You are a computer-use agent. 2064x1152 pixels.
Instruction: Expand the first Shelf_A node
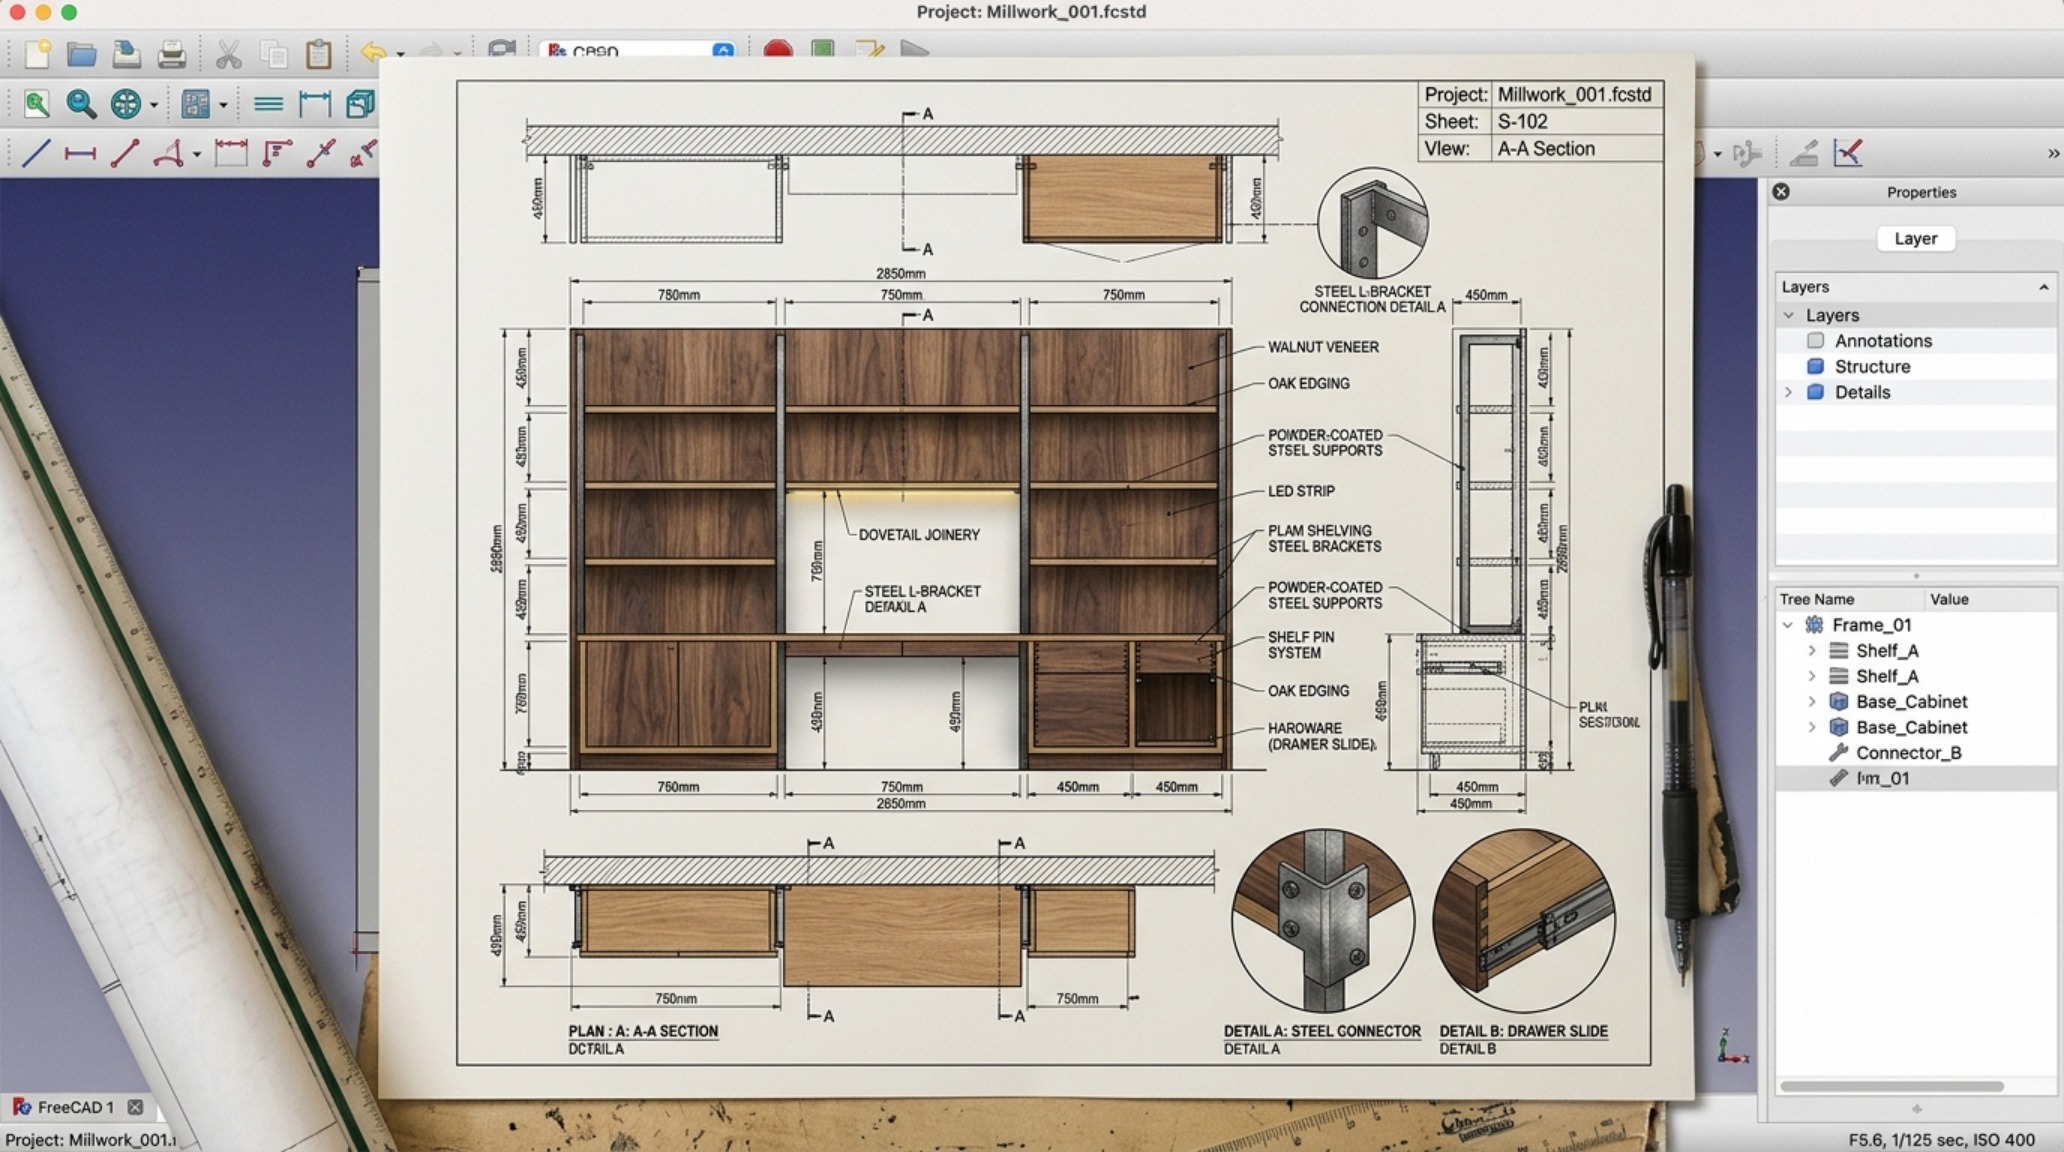coord(1812,650)
